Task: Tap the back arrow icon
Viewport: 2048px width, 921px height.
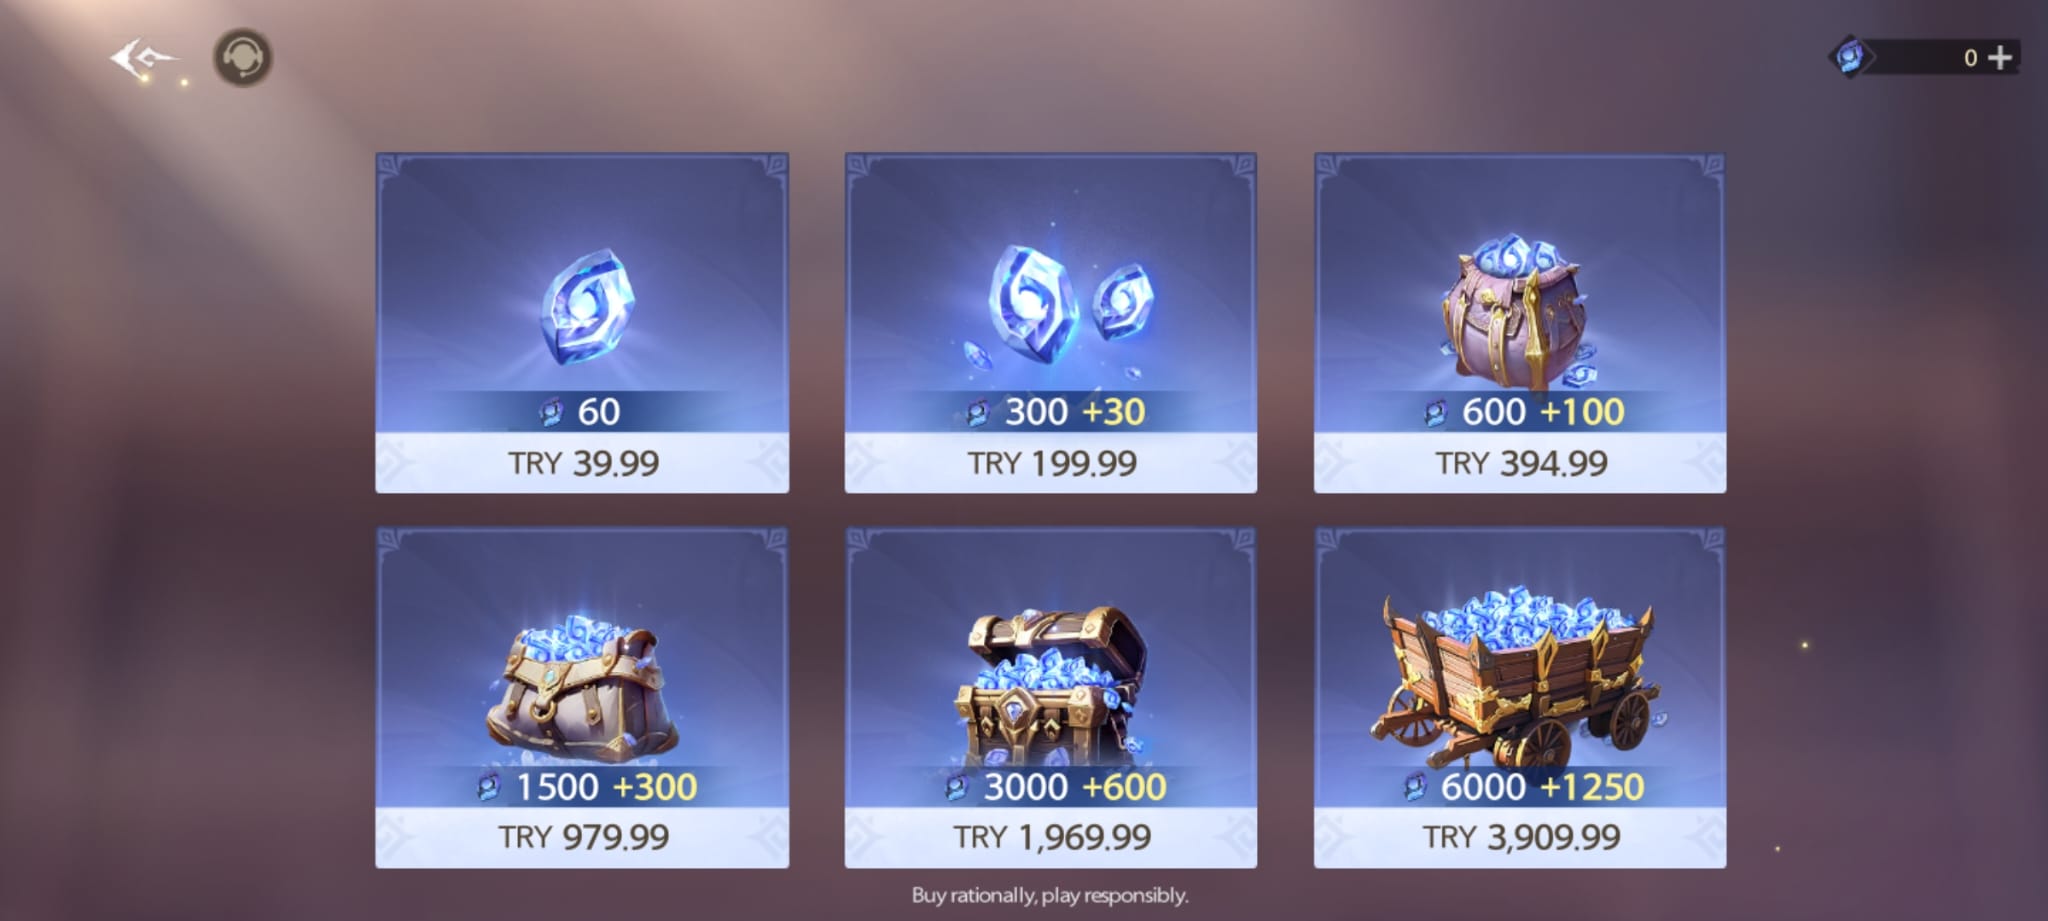Action: (143, 59)
